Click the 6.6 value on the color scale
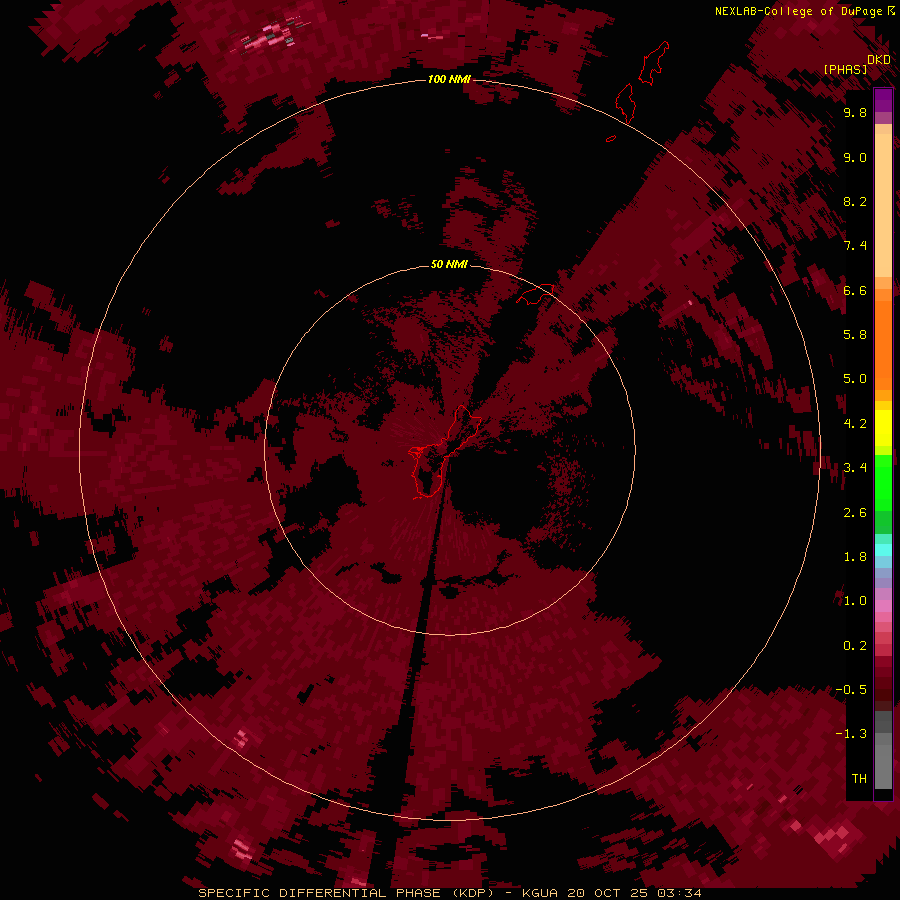Screen dimensions: 900x900 coord(855,290)
